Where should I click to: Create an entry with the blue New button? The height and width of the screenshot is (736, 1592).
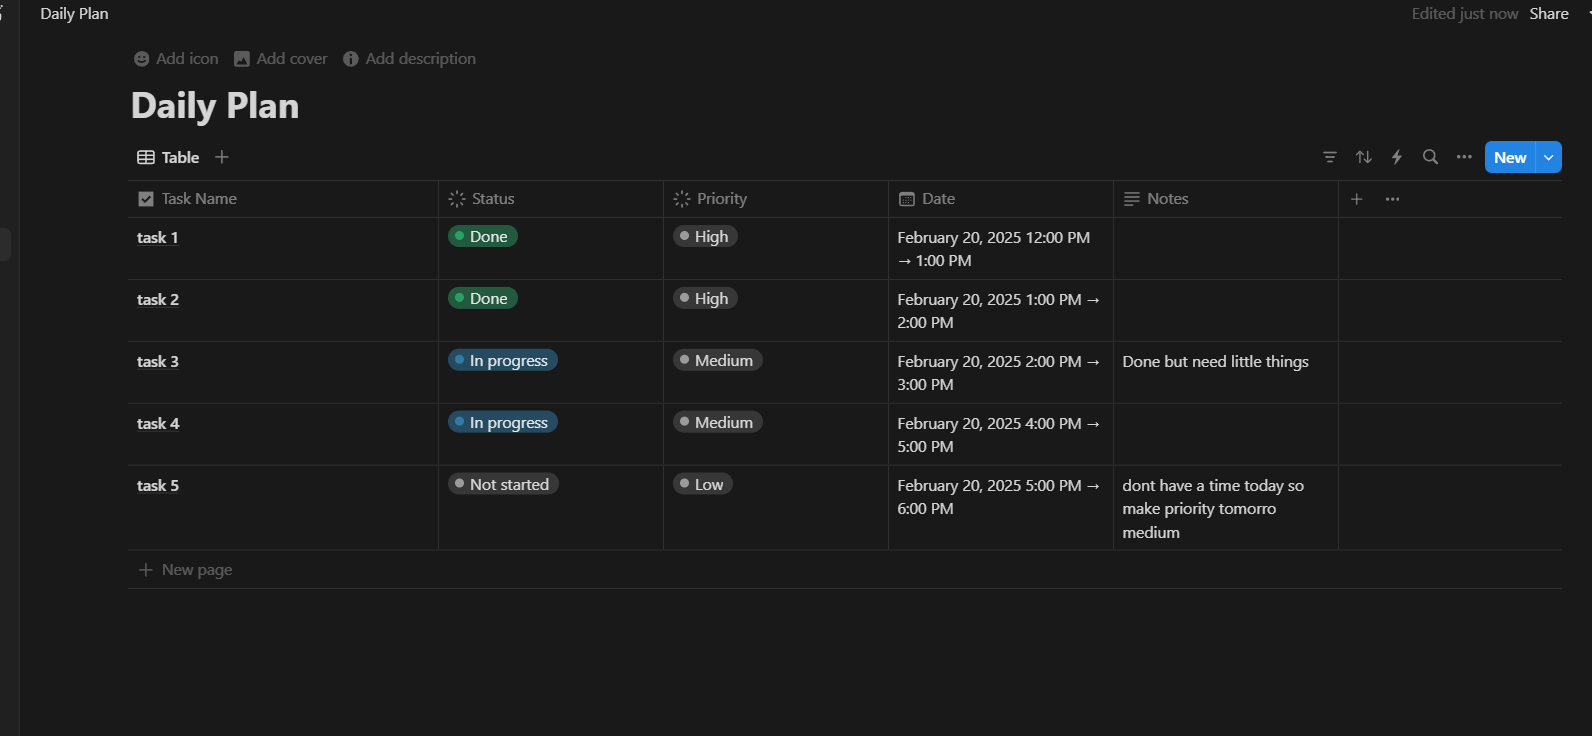click(x=1510, y=157)
